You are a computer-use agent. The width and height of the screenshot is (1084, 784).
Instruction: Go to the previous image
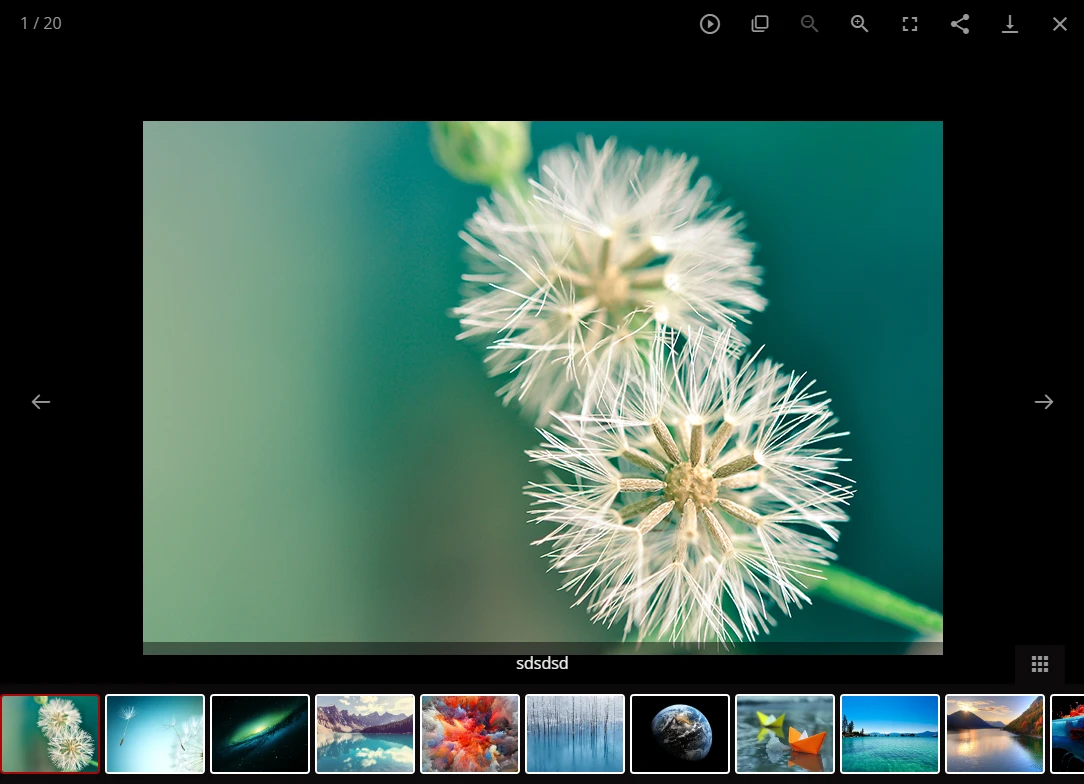tap(41, 402)
